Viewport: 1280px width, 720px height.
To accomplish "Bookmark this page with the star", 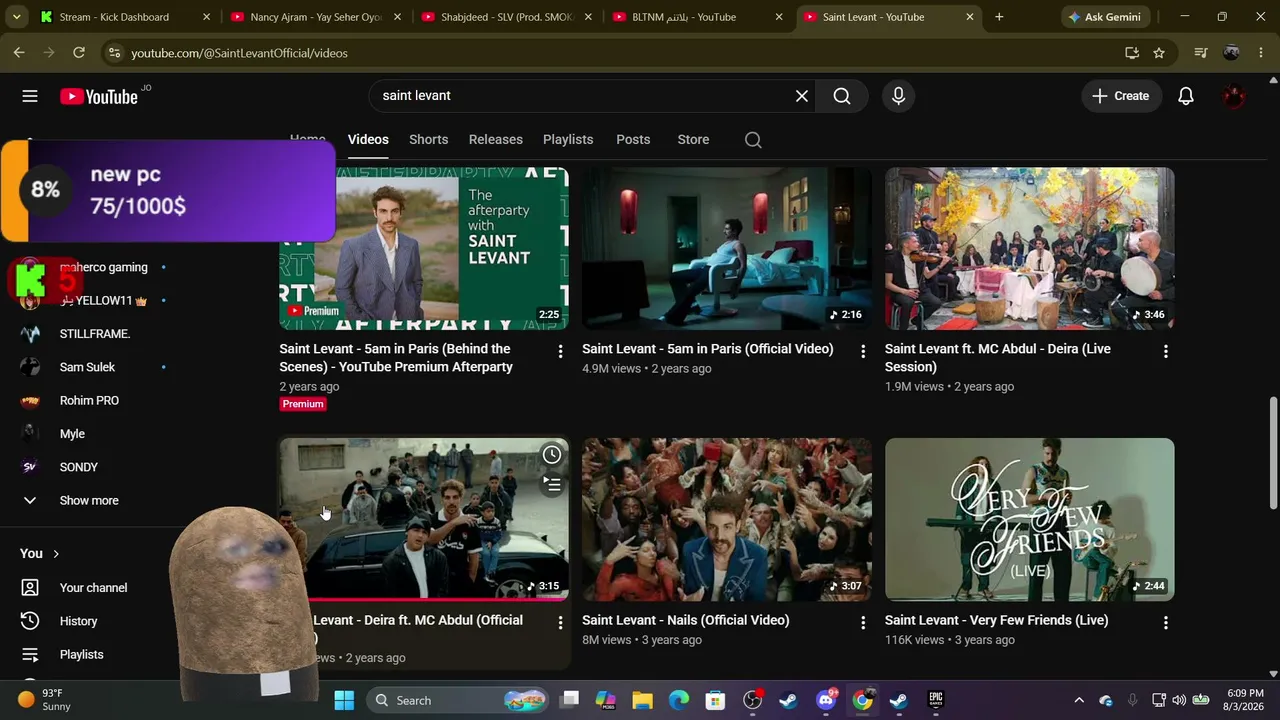I will click(x=1159, y=53).
